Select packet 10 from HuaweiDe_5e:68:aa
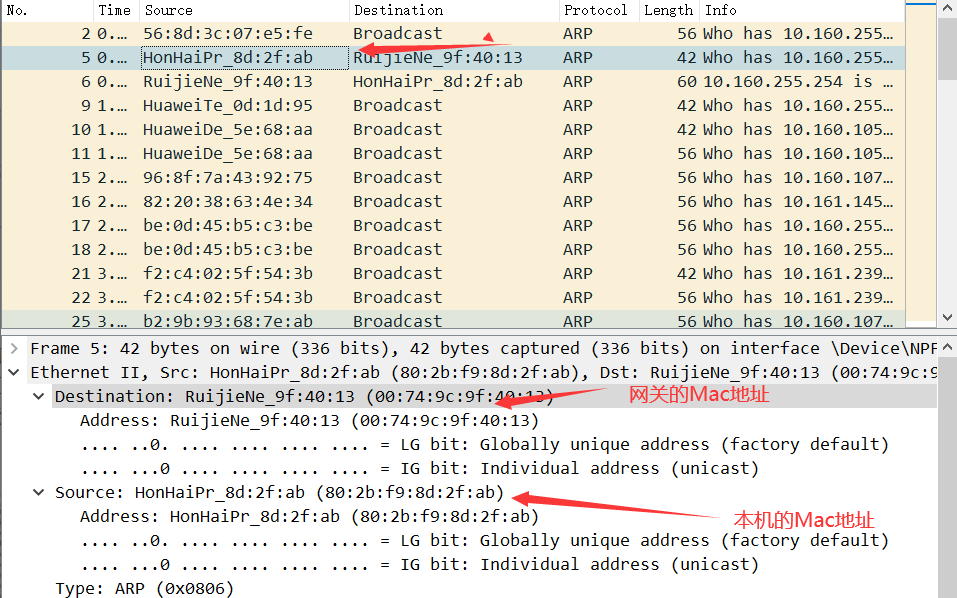Image resolution: width=957 pixels, height=598 pixels. tap(453, 130)
